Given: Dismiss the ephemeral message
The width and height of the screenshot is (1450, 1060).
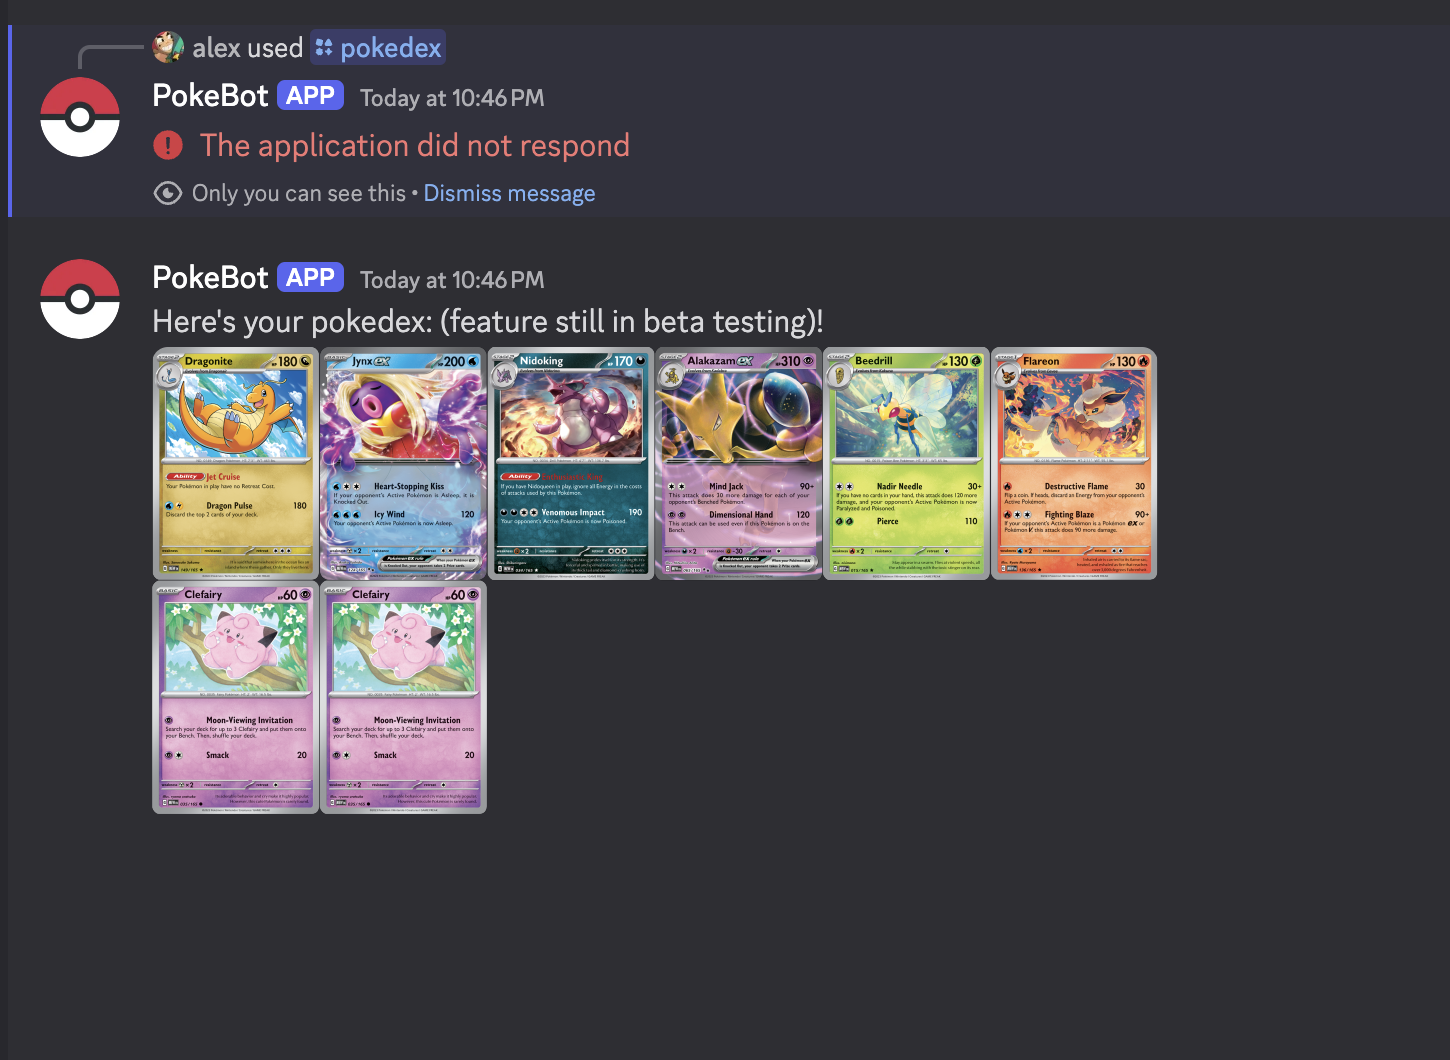Looking at the screenshot, I should [509, 193].
